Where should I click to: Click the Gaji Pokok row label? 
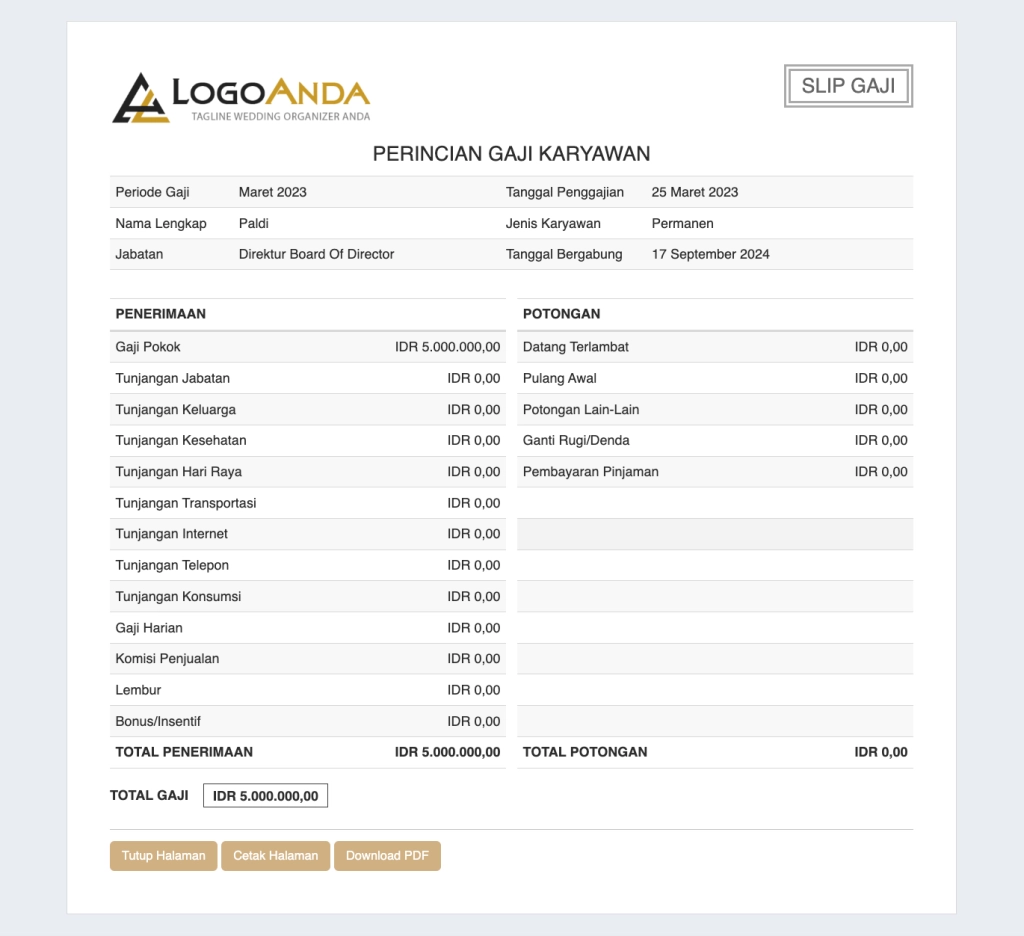click(148, 347)
